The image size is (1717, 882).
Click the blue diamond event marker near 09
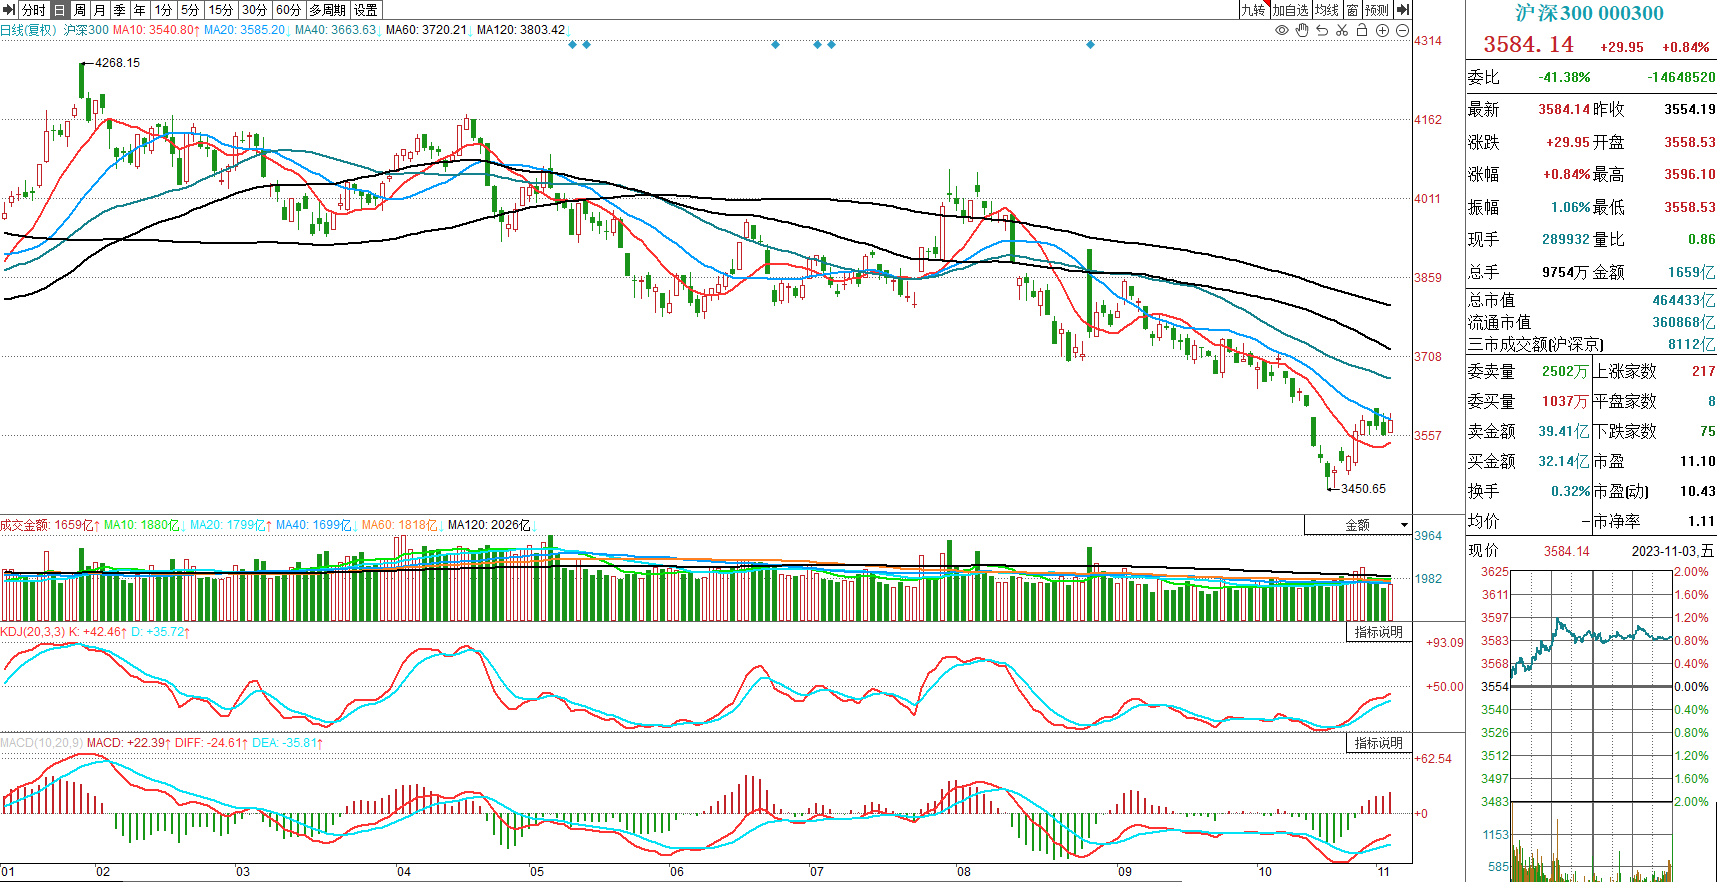(1090, 45)
